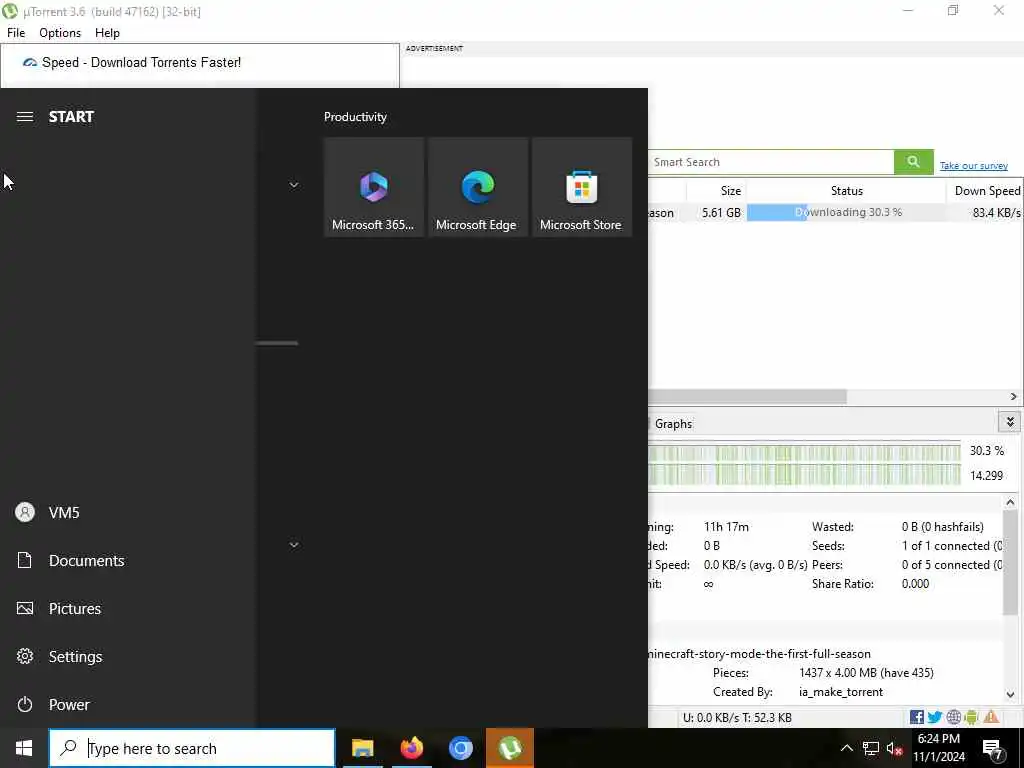Click the info pane scroll up arrow
This screenshot has height=768, width=1024.
click(1010, 502)
